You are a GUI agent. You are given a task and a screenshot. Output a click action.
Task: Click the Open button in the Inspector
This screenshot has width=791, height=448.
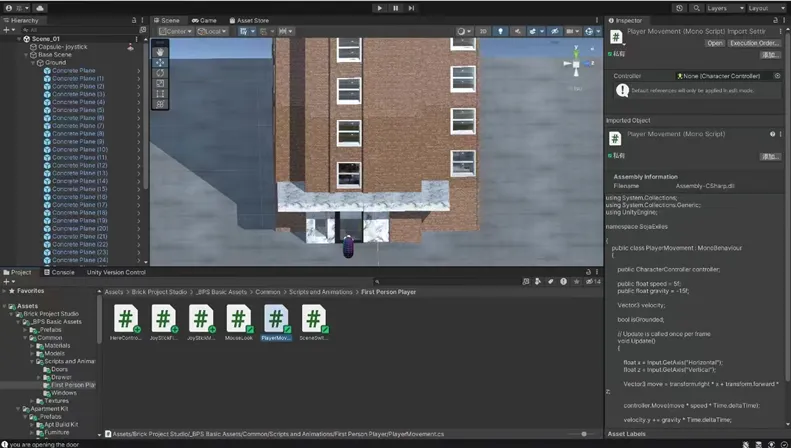[x=714, y=43]
